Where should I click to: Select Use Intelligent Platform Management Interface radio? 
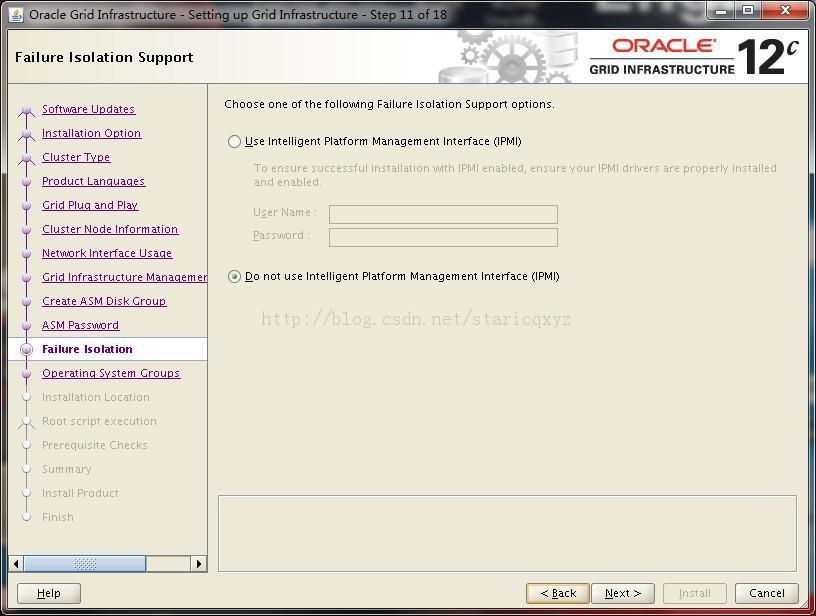pos(235,142)
